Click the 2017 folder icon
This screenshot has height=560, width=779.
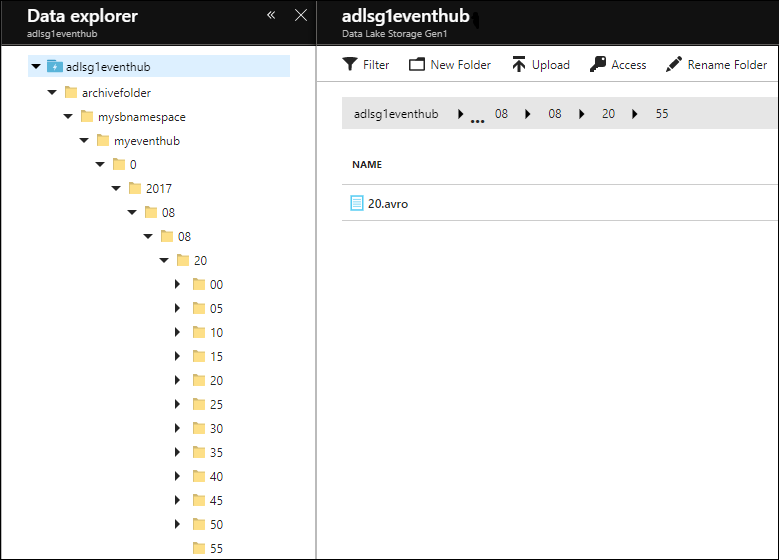[135, 188]
